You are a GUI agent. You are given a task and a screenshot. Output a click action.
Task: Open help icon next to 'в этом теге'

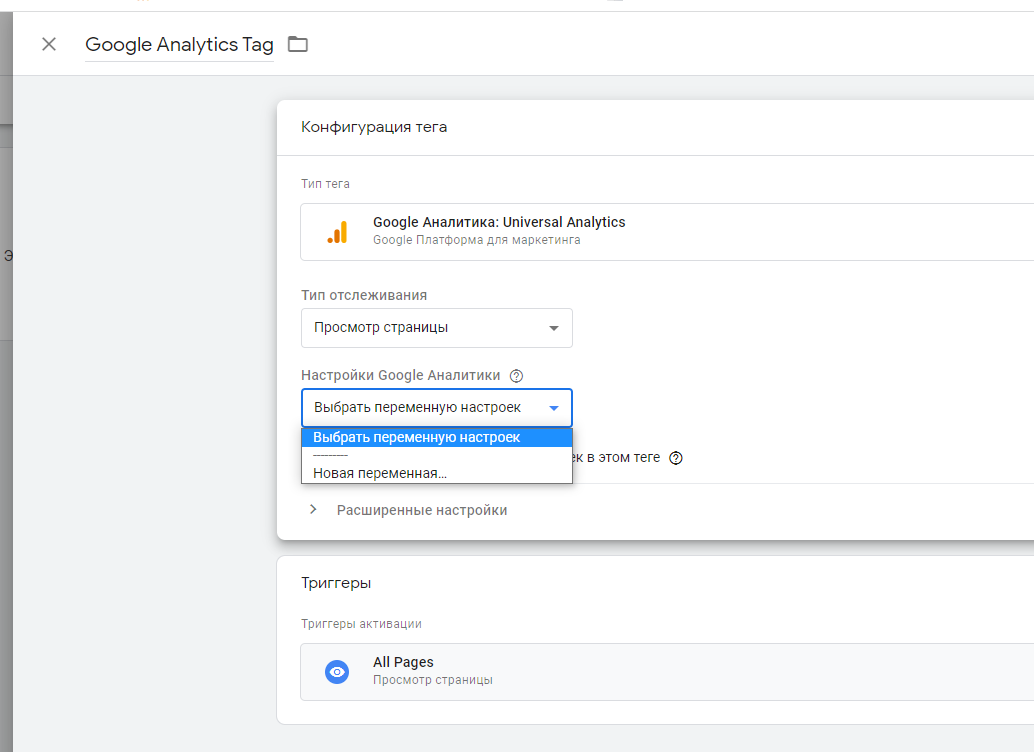(675, 458)
